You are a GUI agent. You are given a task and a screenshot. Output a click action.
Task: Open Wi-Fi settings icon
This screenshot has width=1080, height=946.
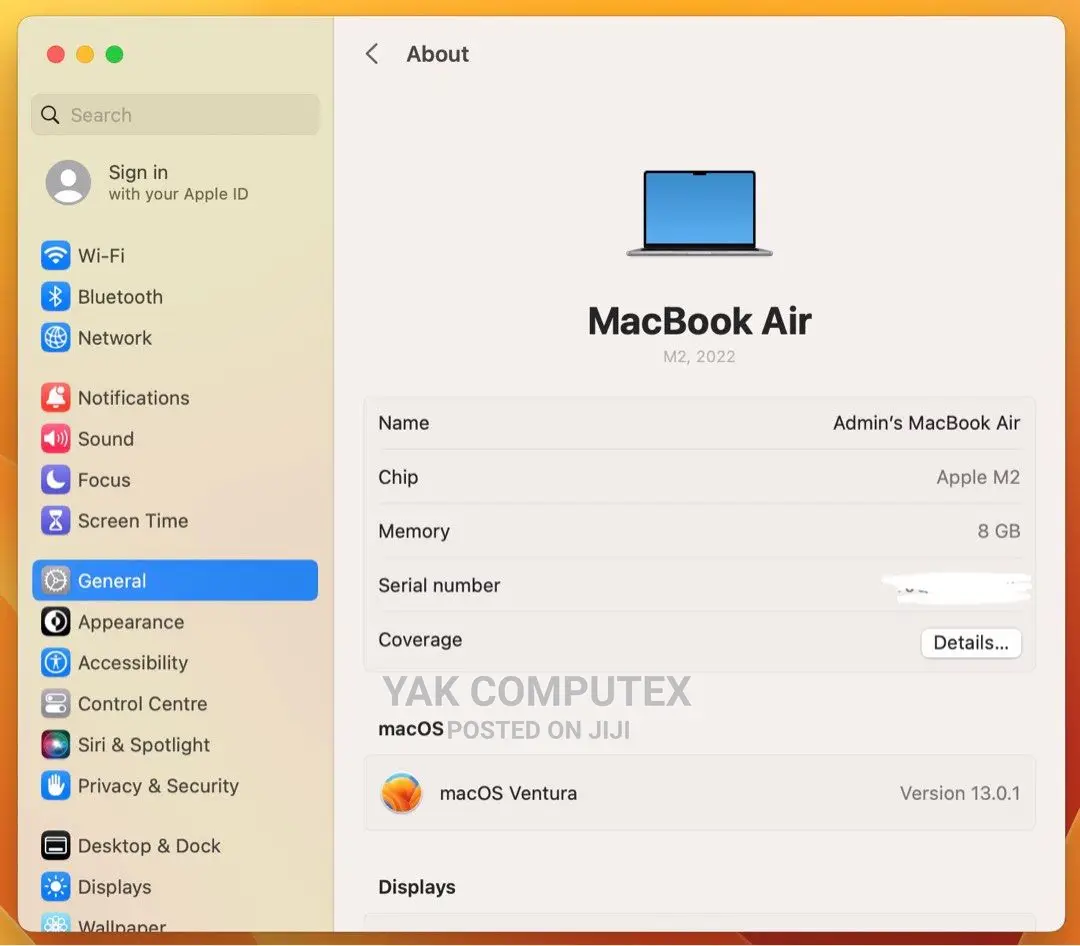[x=55, y=256]
